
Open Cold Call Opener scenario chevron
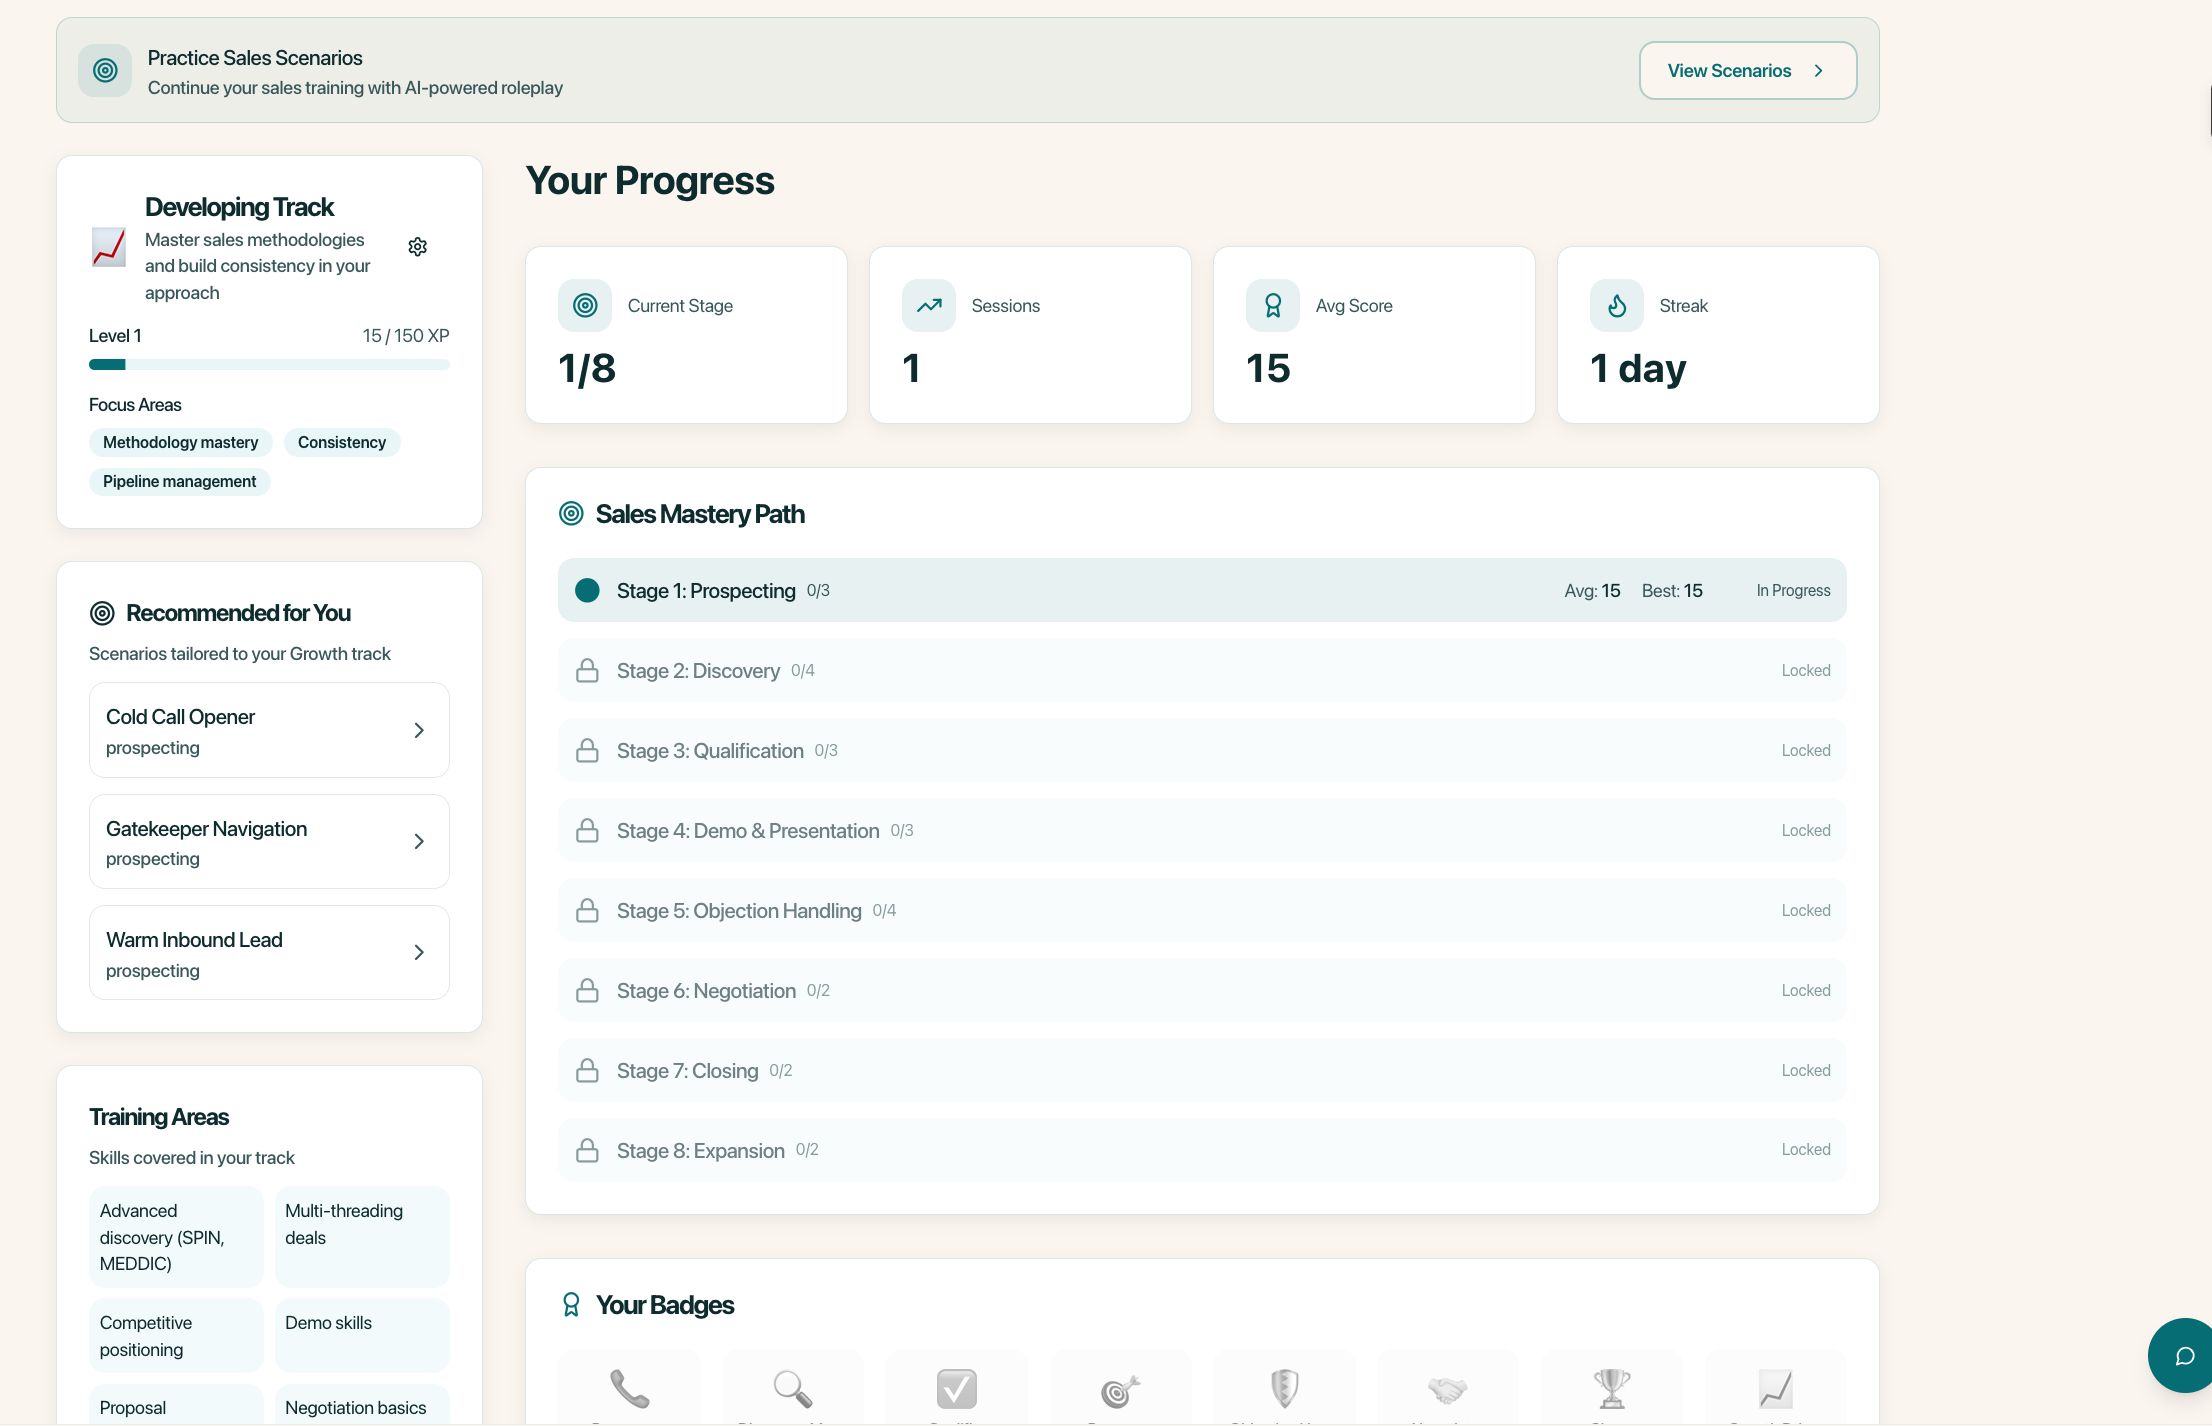tap(419, 731)
